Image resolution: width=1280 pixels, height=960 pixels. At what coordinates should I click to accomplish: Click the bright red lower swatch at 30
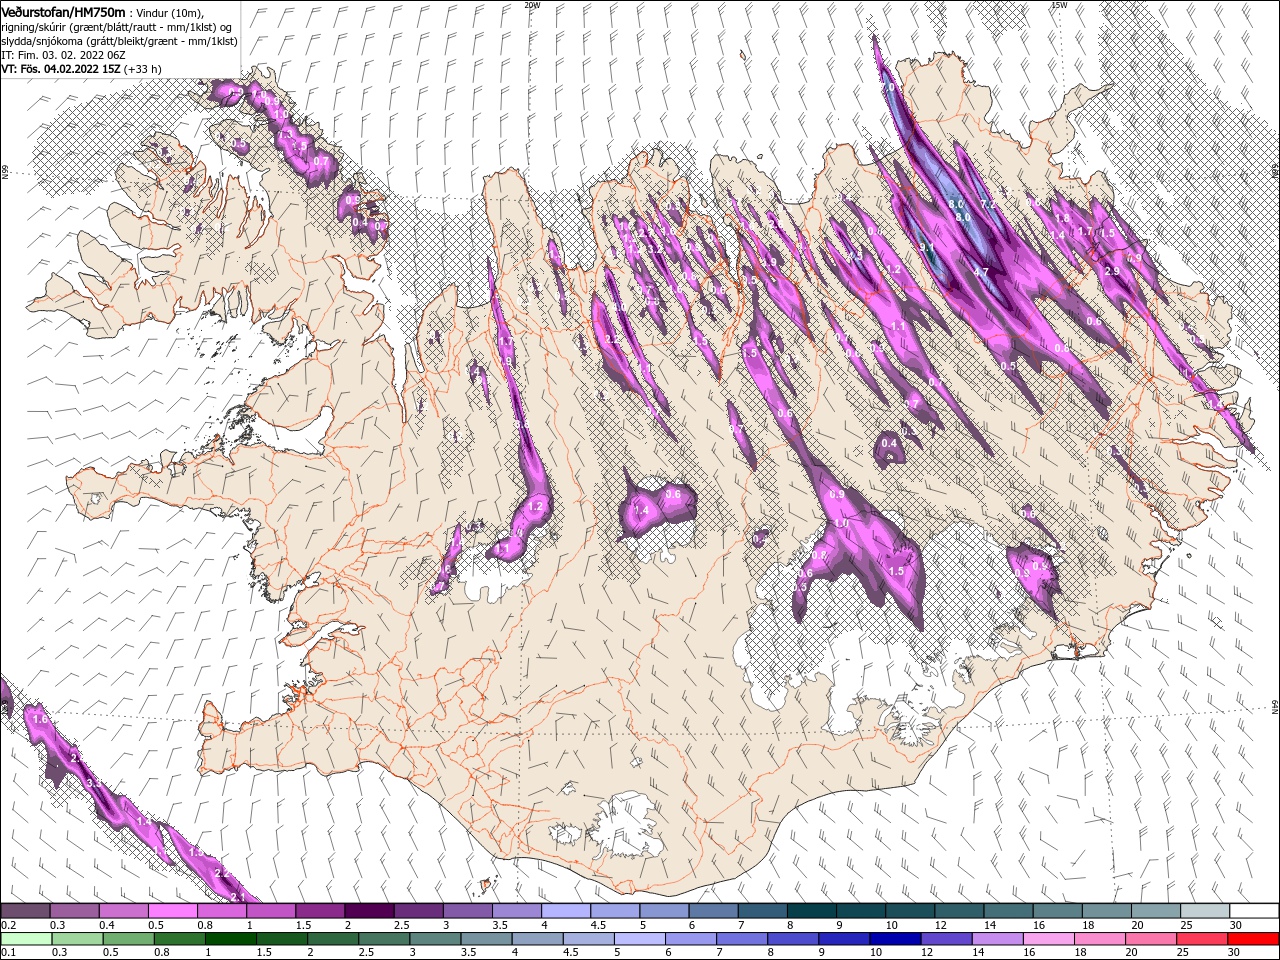(1254, 938)
